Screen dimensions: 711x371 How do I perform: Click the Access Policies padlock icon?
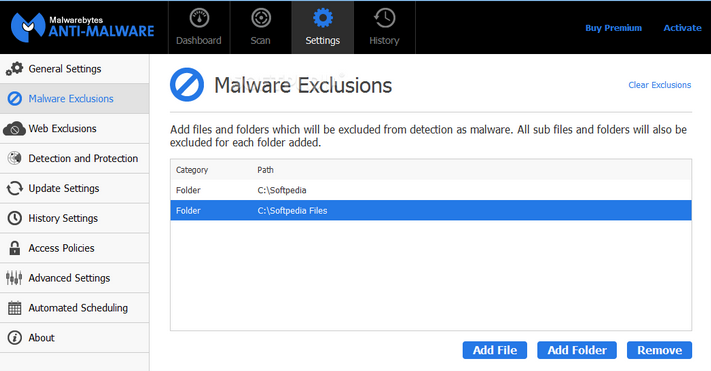click(x=15, y=248)
